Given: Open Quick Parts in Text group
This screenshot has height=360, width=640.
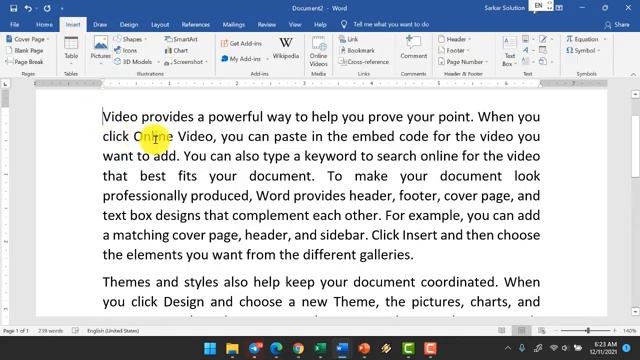Looking at the screenshot, I should 527,39.
